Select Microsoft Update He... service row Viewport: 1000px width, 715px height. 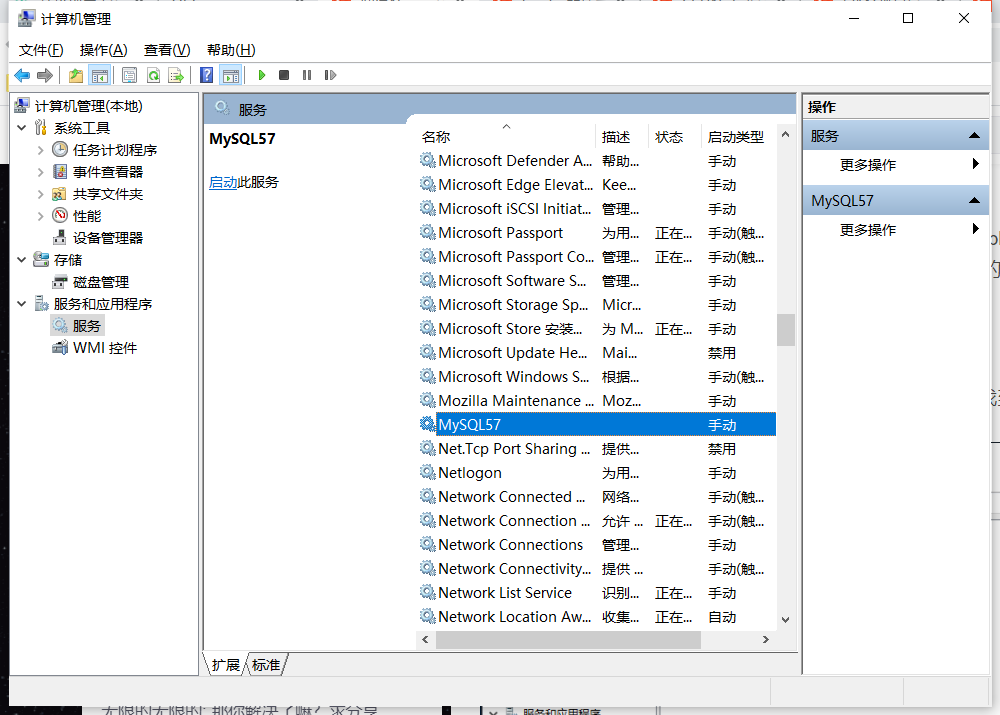coord(597,353)
